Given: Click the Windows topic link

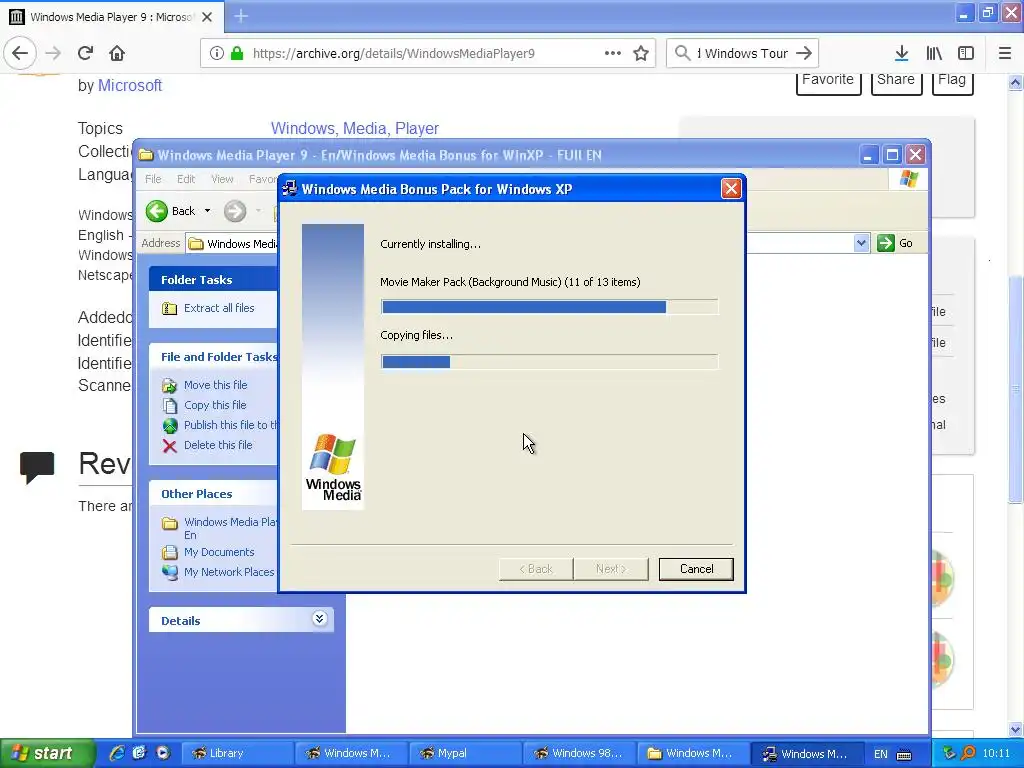Looking at the screenshot, I should 301,129.
